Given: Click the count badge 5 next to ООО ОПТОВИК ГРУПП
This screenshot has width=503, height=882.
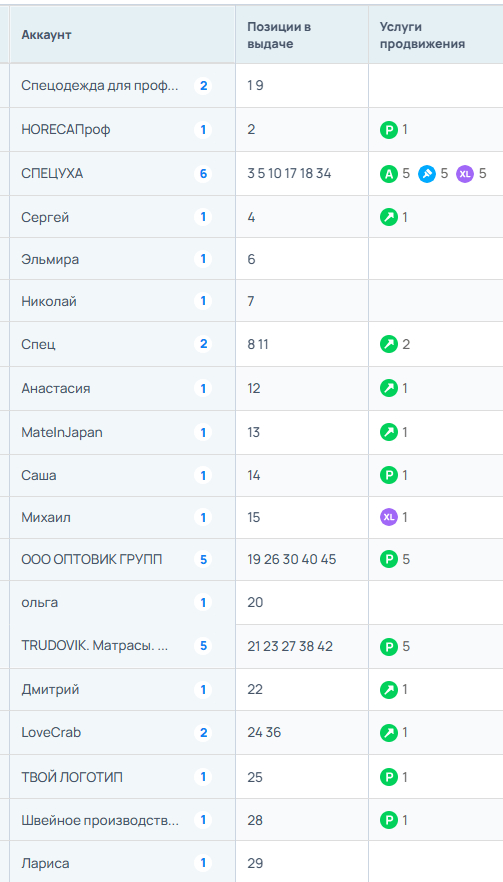Looking at the screenshot, I should [203, 560].
